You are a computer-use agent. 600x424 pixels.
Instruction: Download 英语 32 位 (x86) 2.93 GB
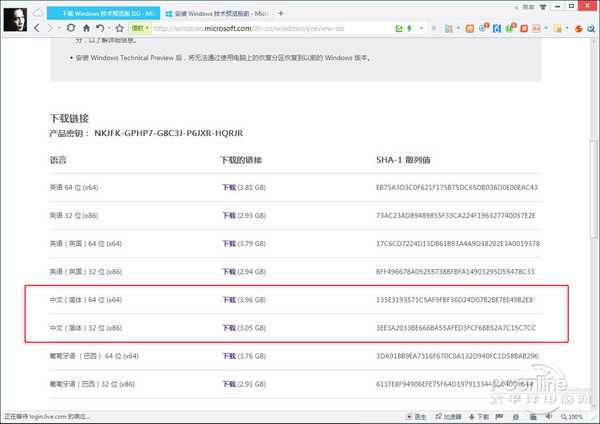point(229,215)
